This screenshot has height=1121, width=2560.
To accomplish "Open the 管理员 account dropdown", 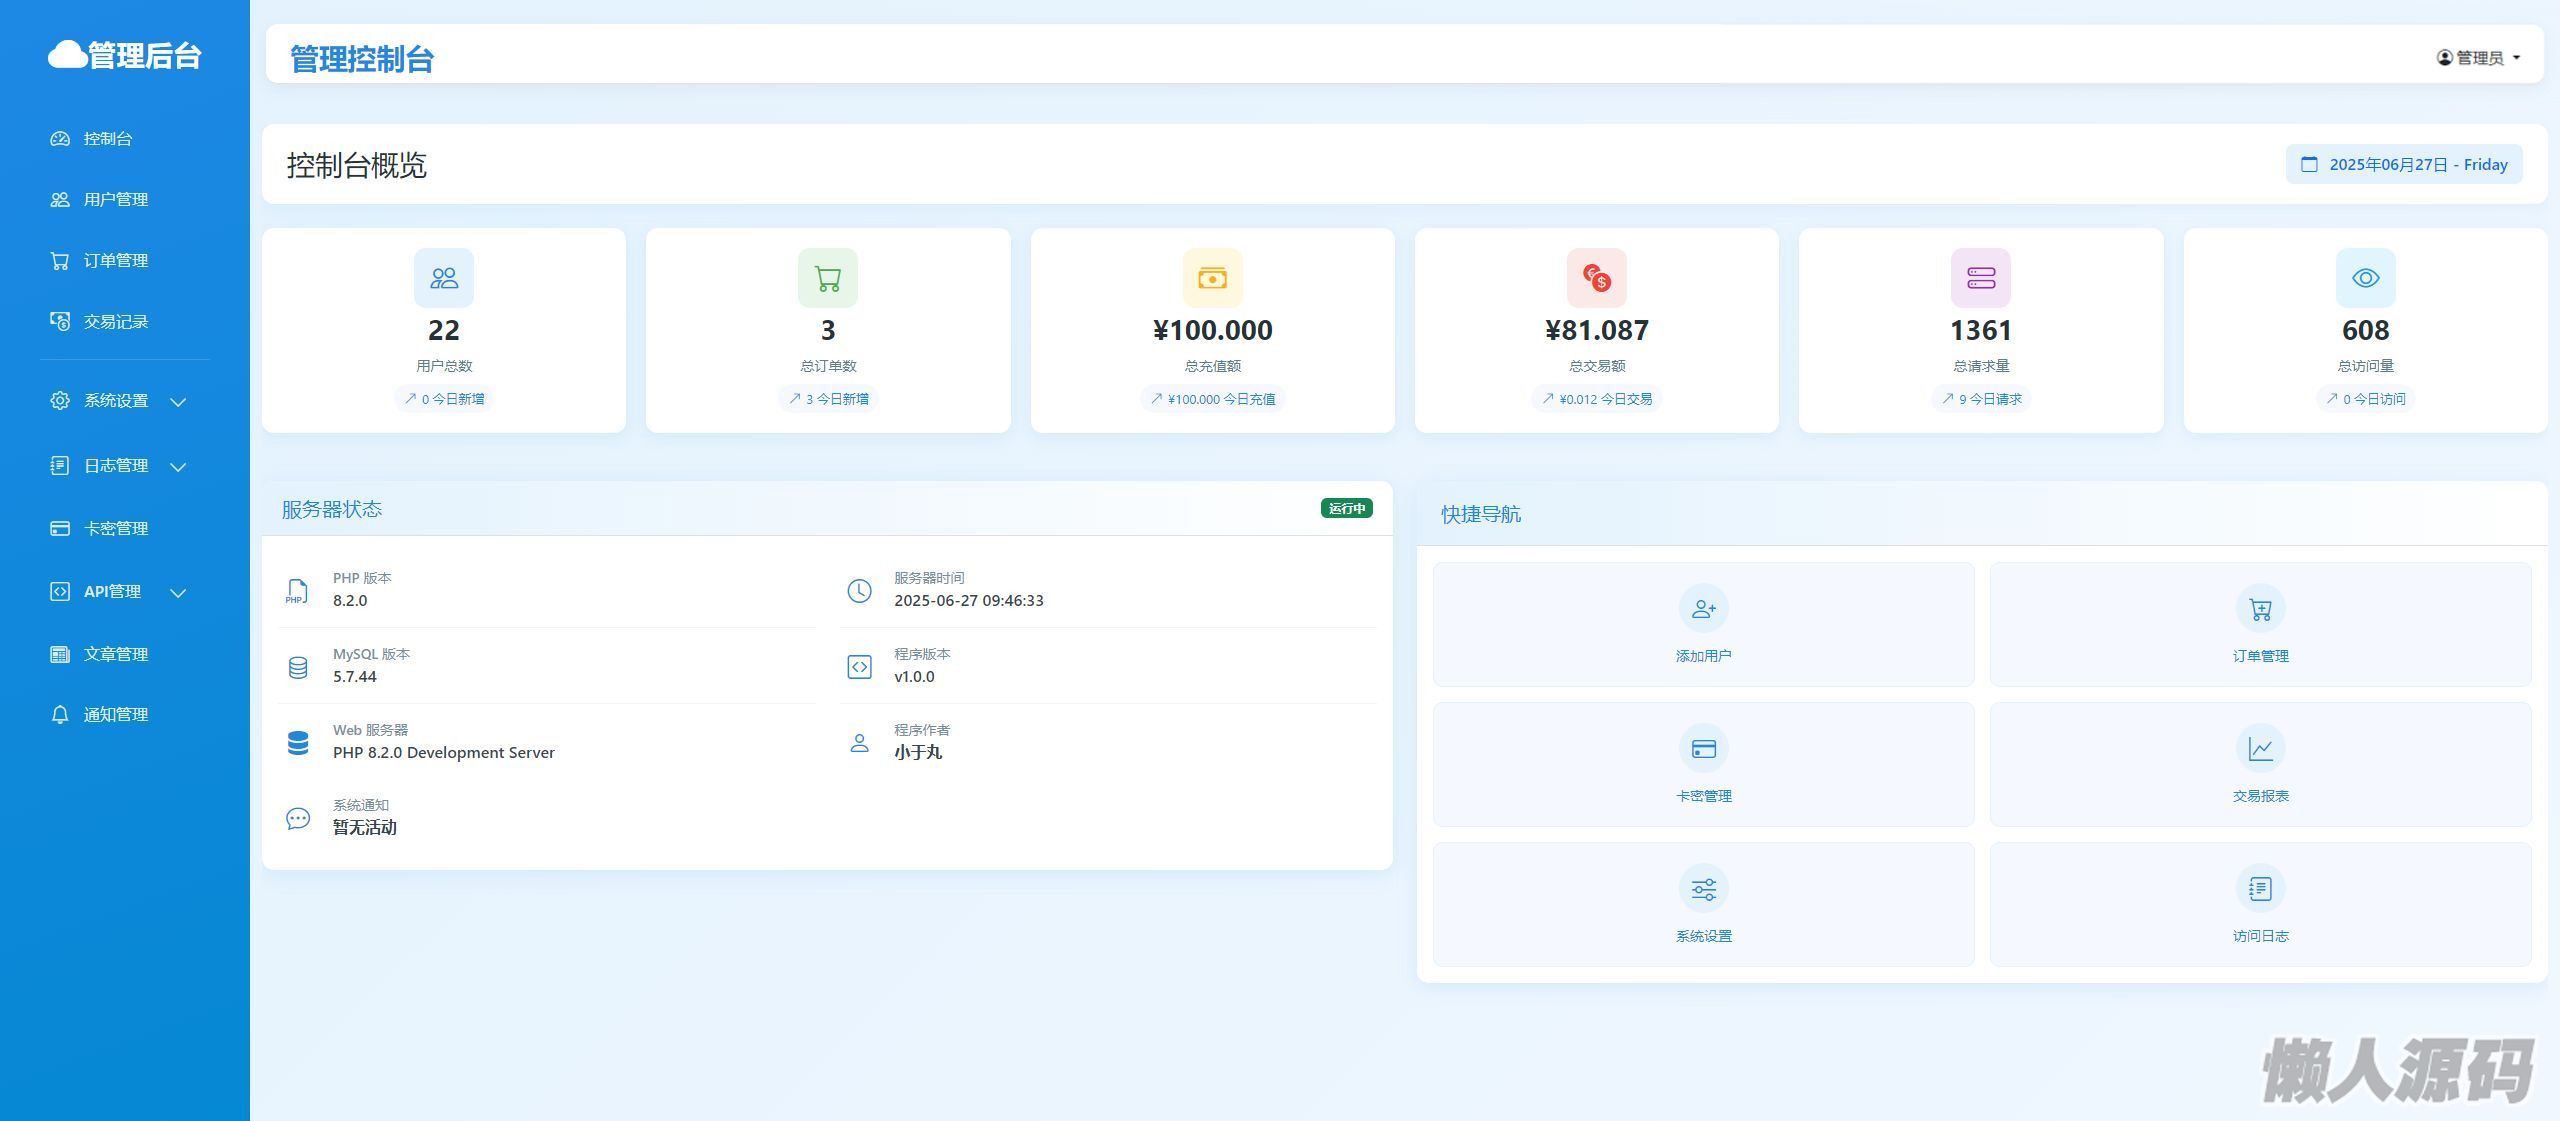I will pos(2478,58).
